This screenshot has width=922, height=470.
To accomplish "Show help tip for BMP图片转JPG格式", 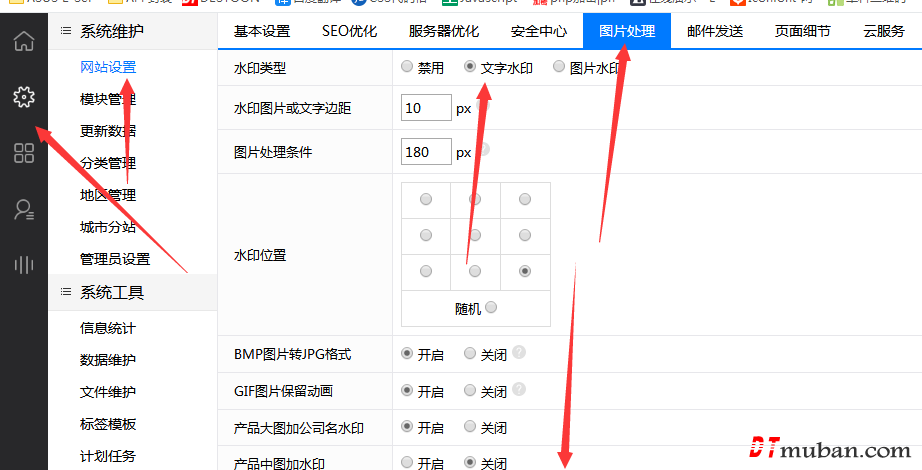I will [519, 353].
